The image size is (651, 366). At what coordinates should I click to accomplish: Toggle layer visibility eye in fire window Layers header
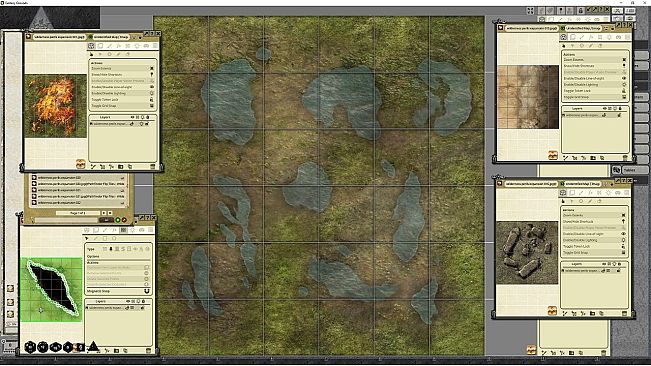point(133,117)
